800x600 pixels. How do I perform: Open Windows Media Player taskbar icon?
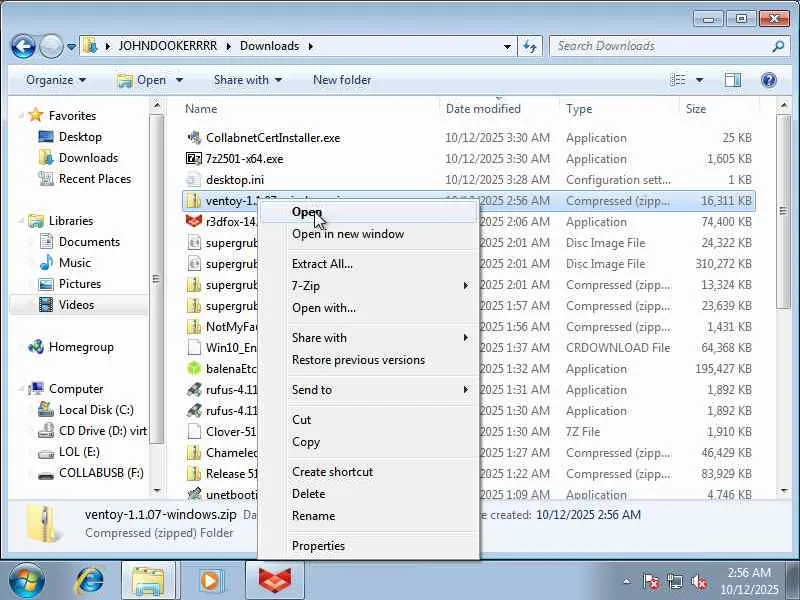click(210, 581)
